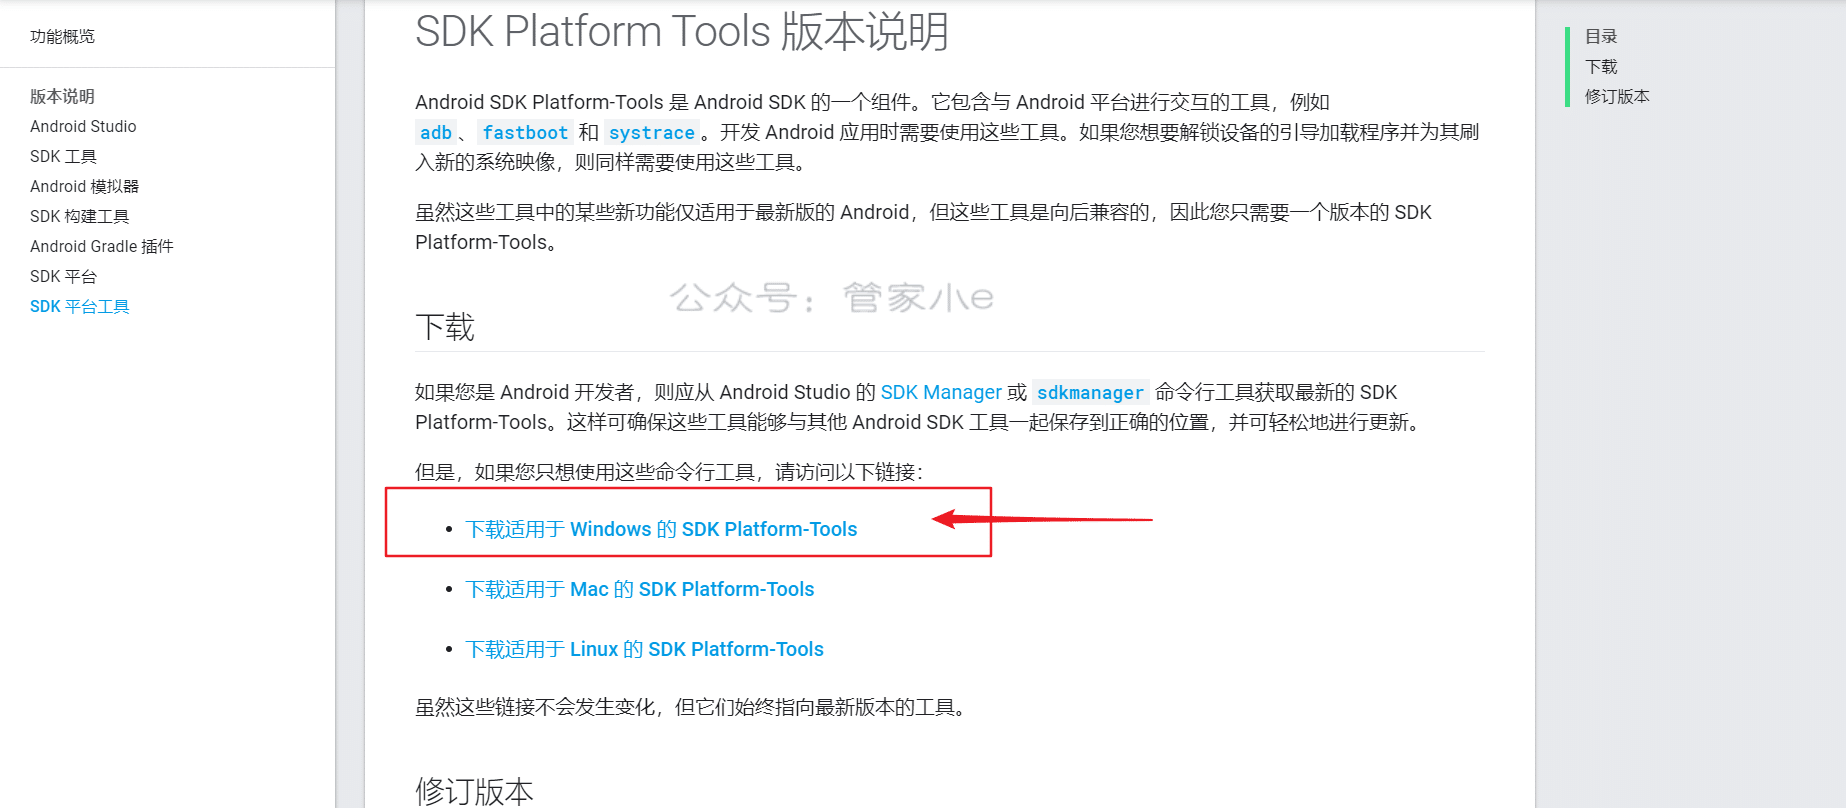This screenshot has width=1846, height=808.
Task: Open the SDK Manager link
Action: click(x=941, y=393)
